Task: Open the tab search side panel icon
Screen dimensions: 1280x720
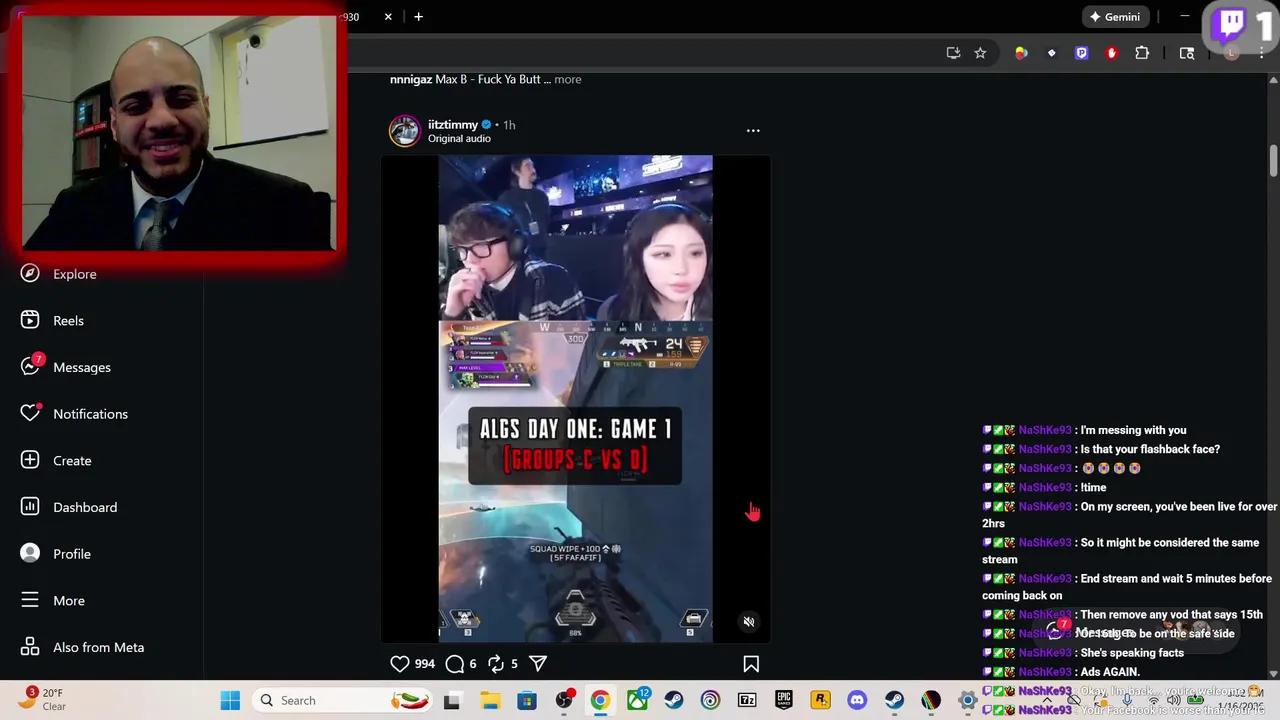Action: 1187,53
